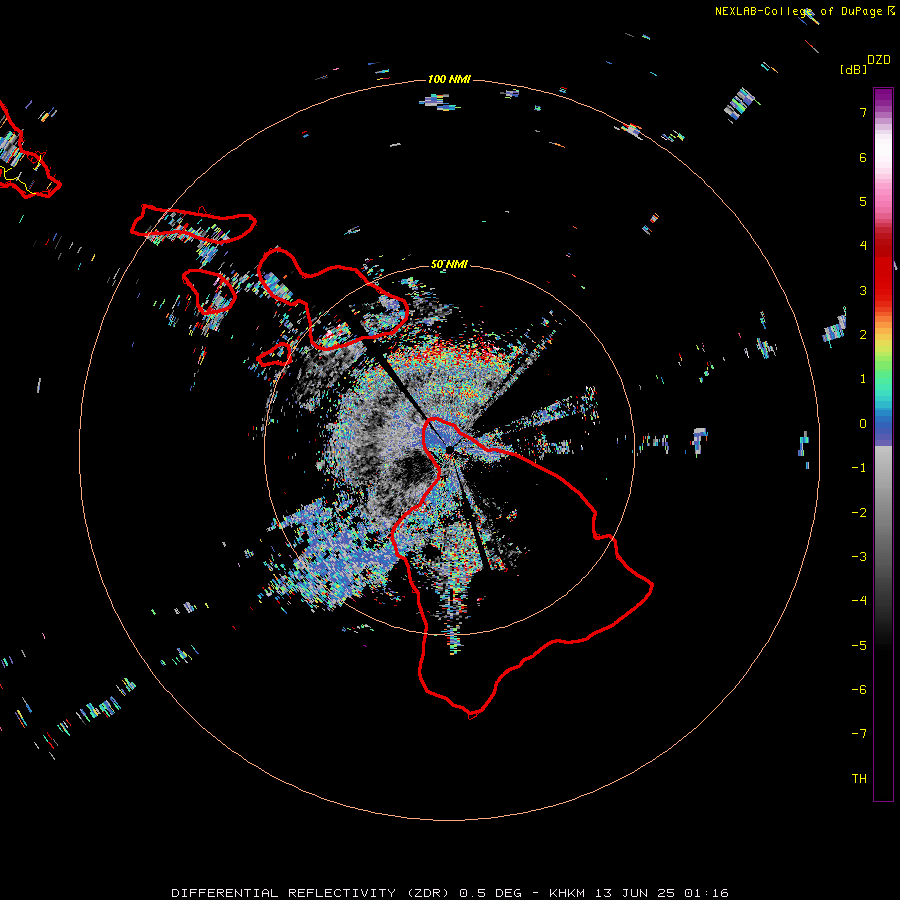Click the -3 value on the color scale

pyautogui.click(x=859, y=557)
